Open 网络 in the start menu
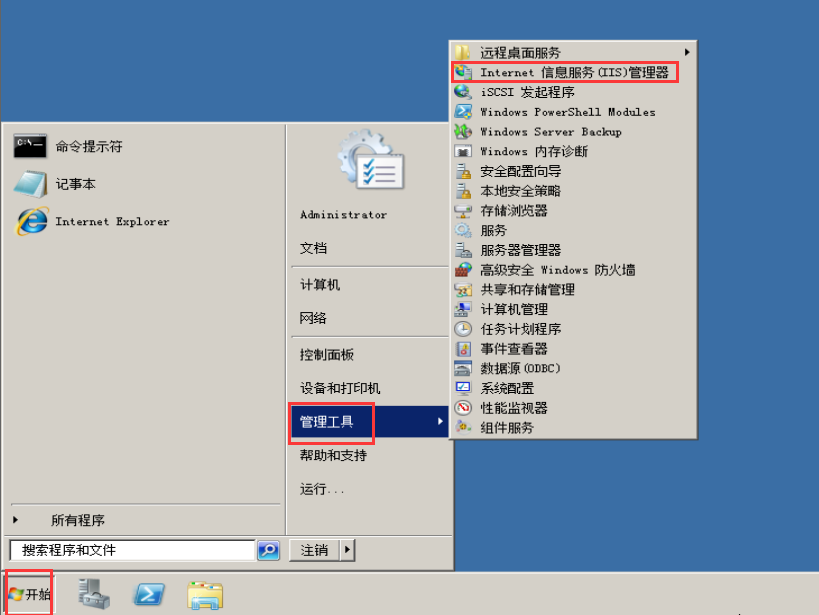The image size is (819, 615). click(x=313, y=318)
